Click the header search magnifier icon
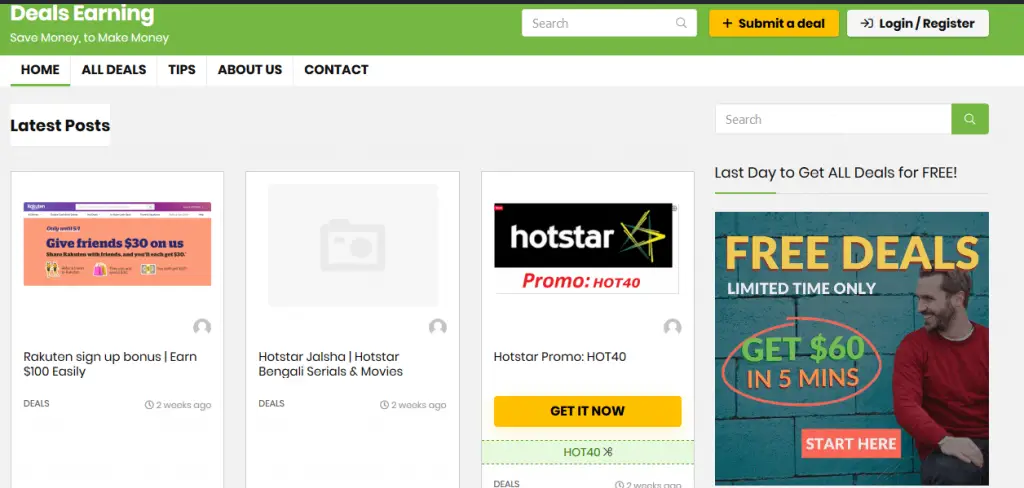The width and height of the screenshot is (1024, 488). pos(681,23)
